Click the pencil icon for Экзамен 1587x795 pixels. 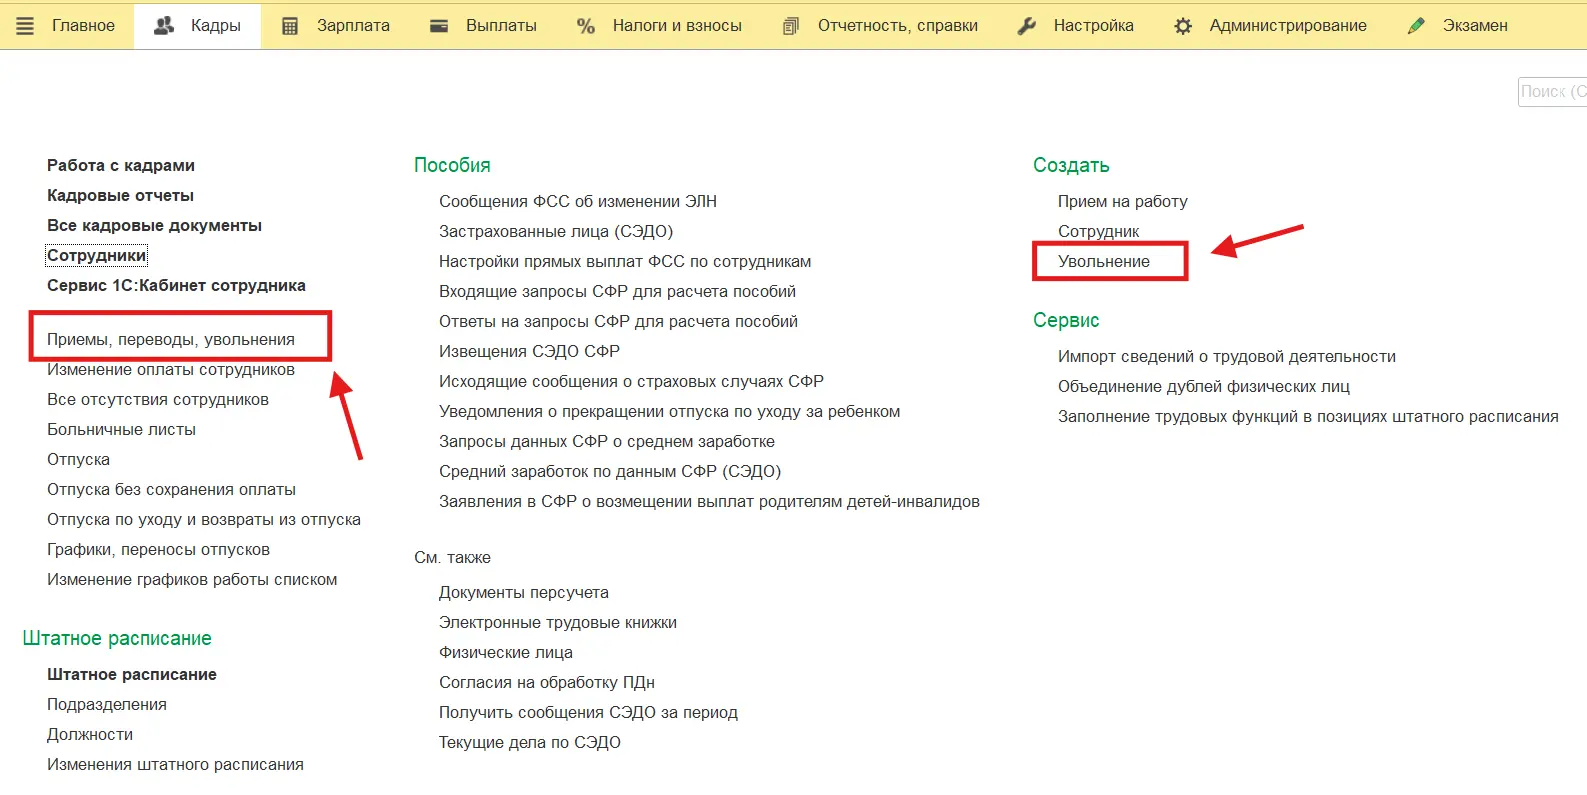tap(1416, 26)
